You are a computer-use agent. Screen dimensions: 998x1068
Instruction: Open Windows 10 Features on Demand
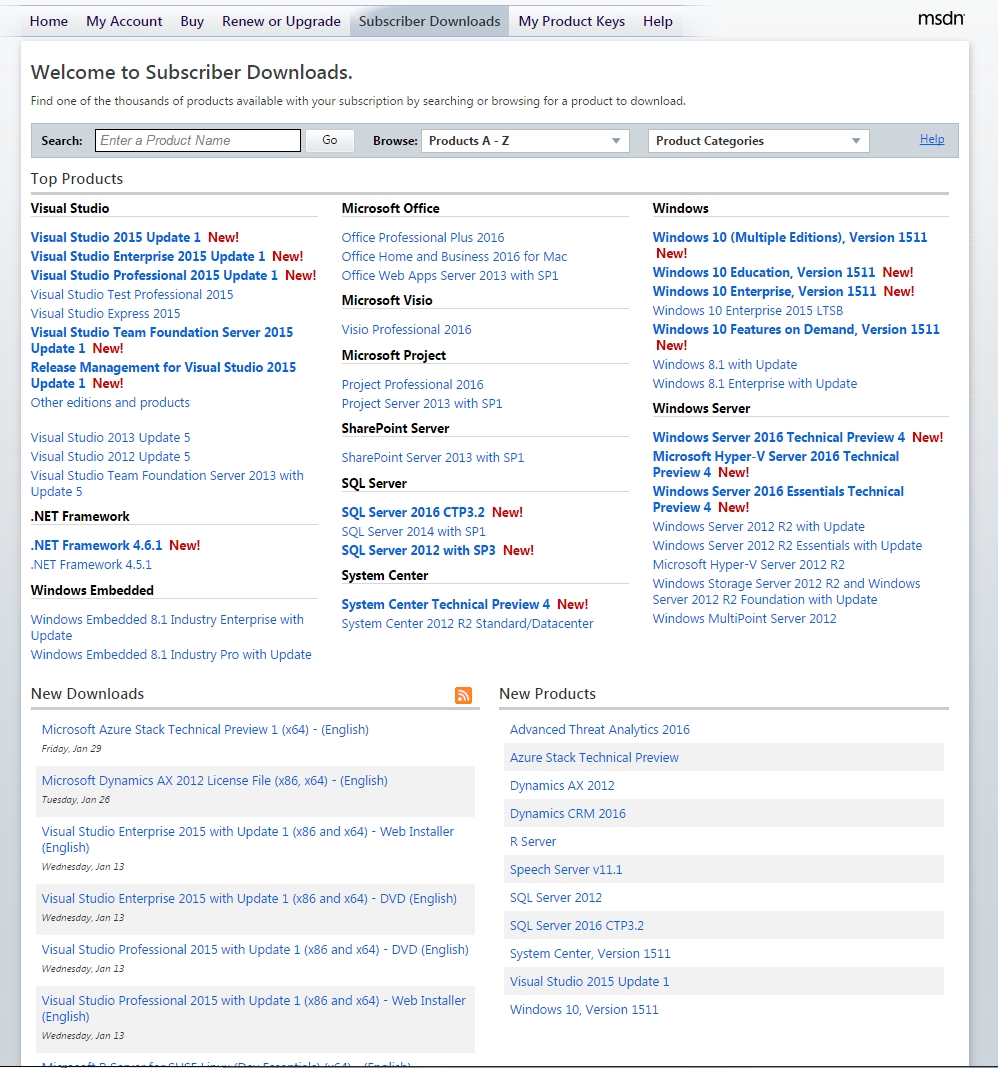(796, 330)
